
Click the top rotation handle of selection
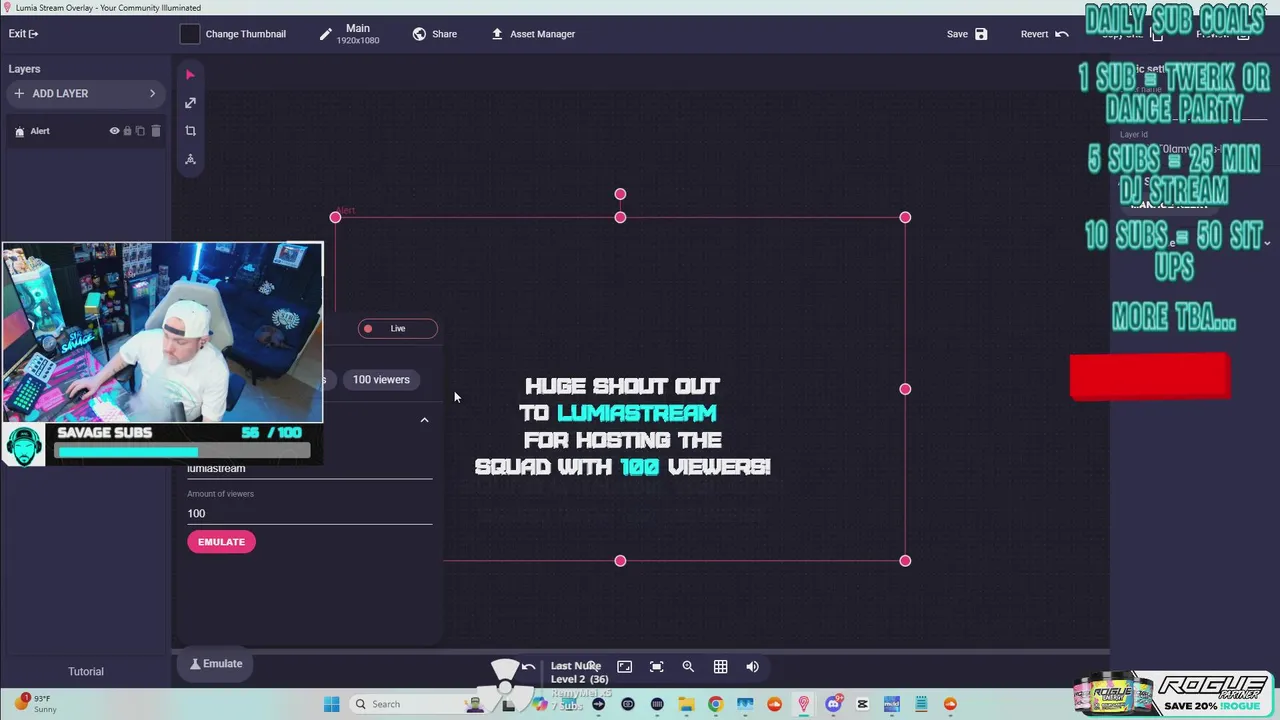pyautogui.click(x=620, y=194)
